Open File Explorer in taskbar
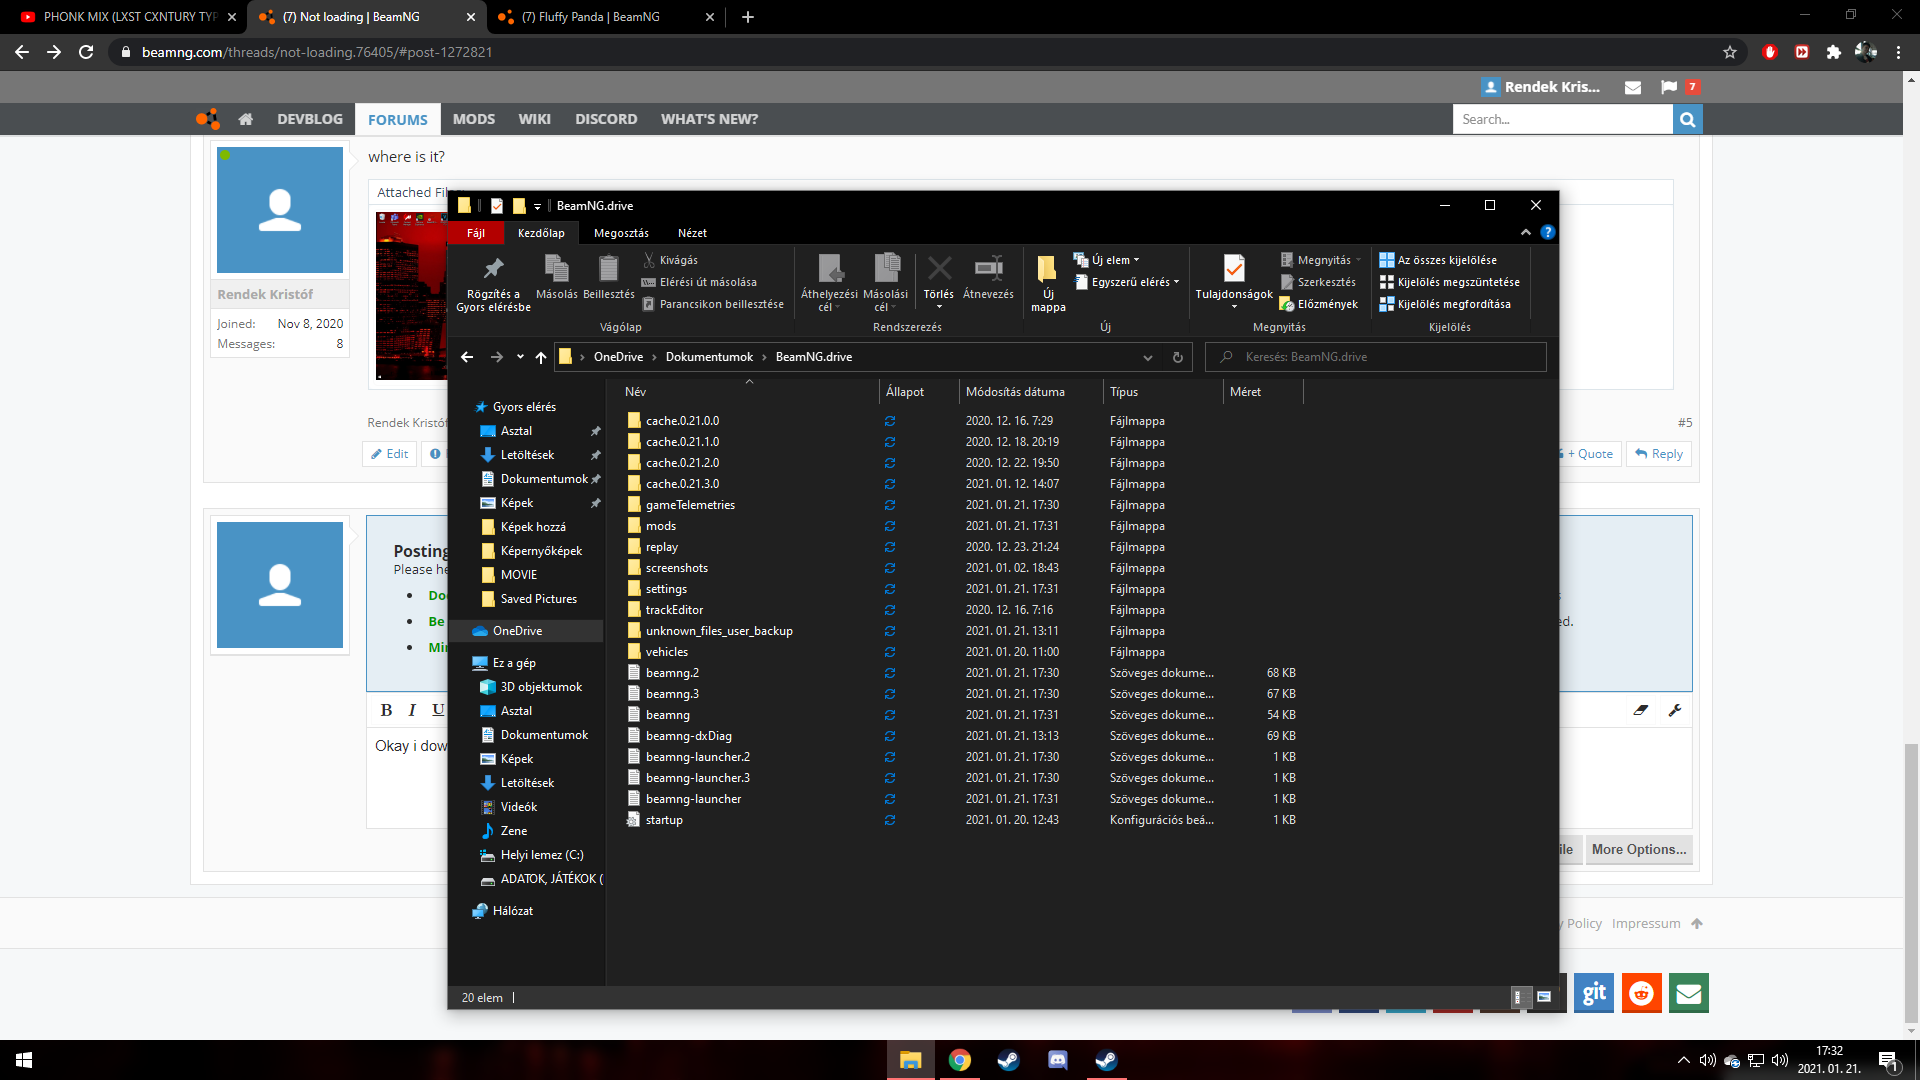Image resolution: width=1920 pixels, height=1080 pixels. [910, 1060]
